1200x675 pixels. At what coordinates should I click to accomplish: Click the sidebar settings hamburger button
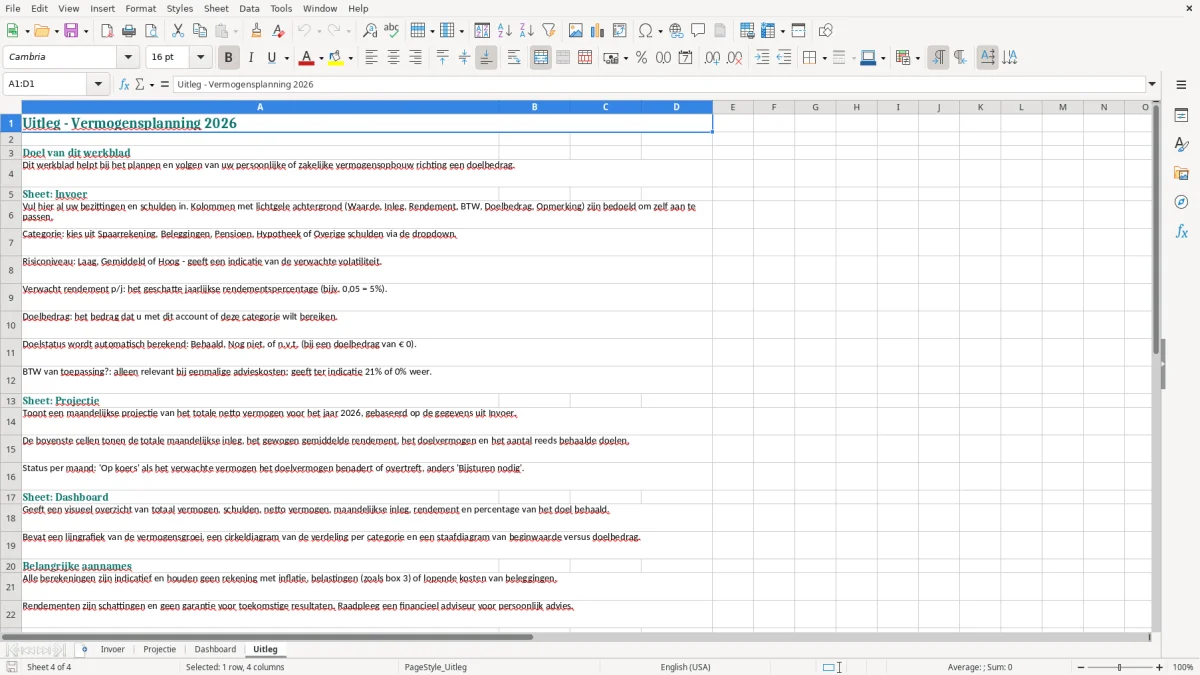[x=1181, y=85]
